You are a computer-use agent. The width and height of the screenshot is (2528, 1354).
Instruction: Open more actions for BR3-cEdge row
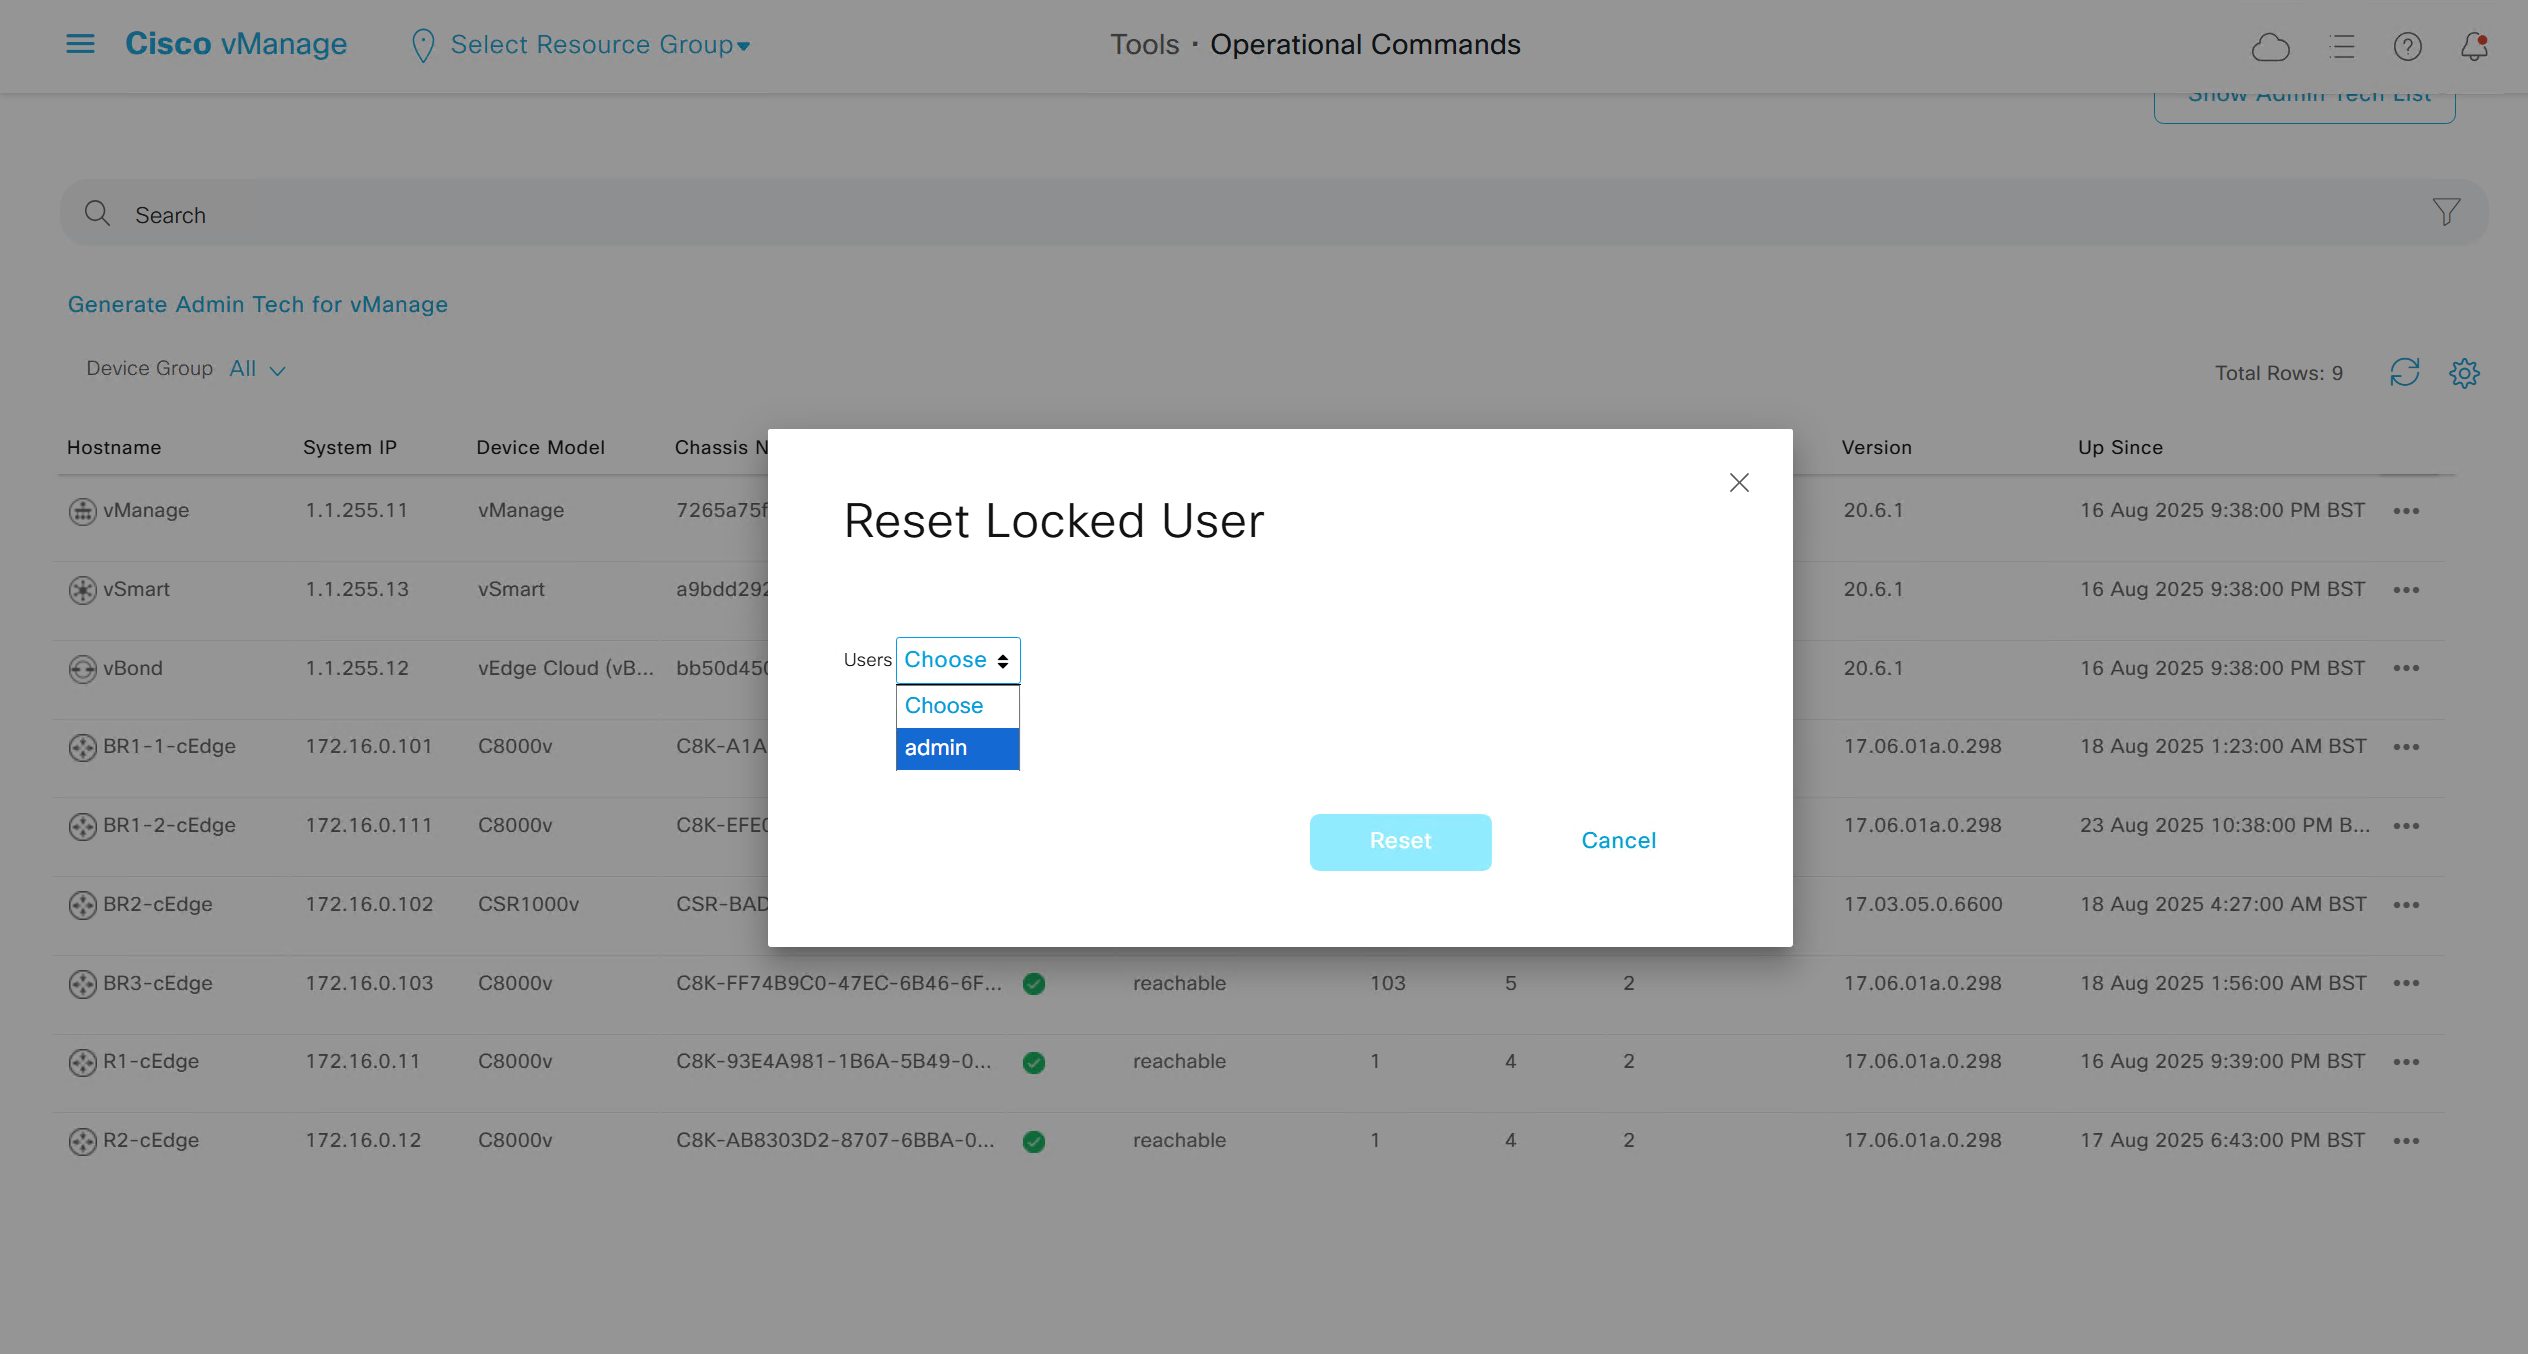(2406, 984)
